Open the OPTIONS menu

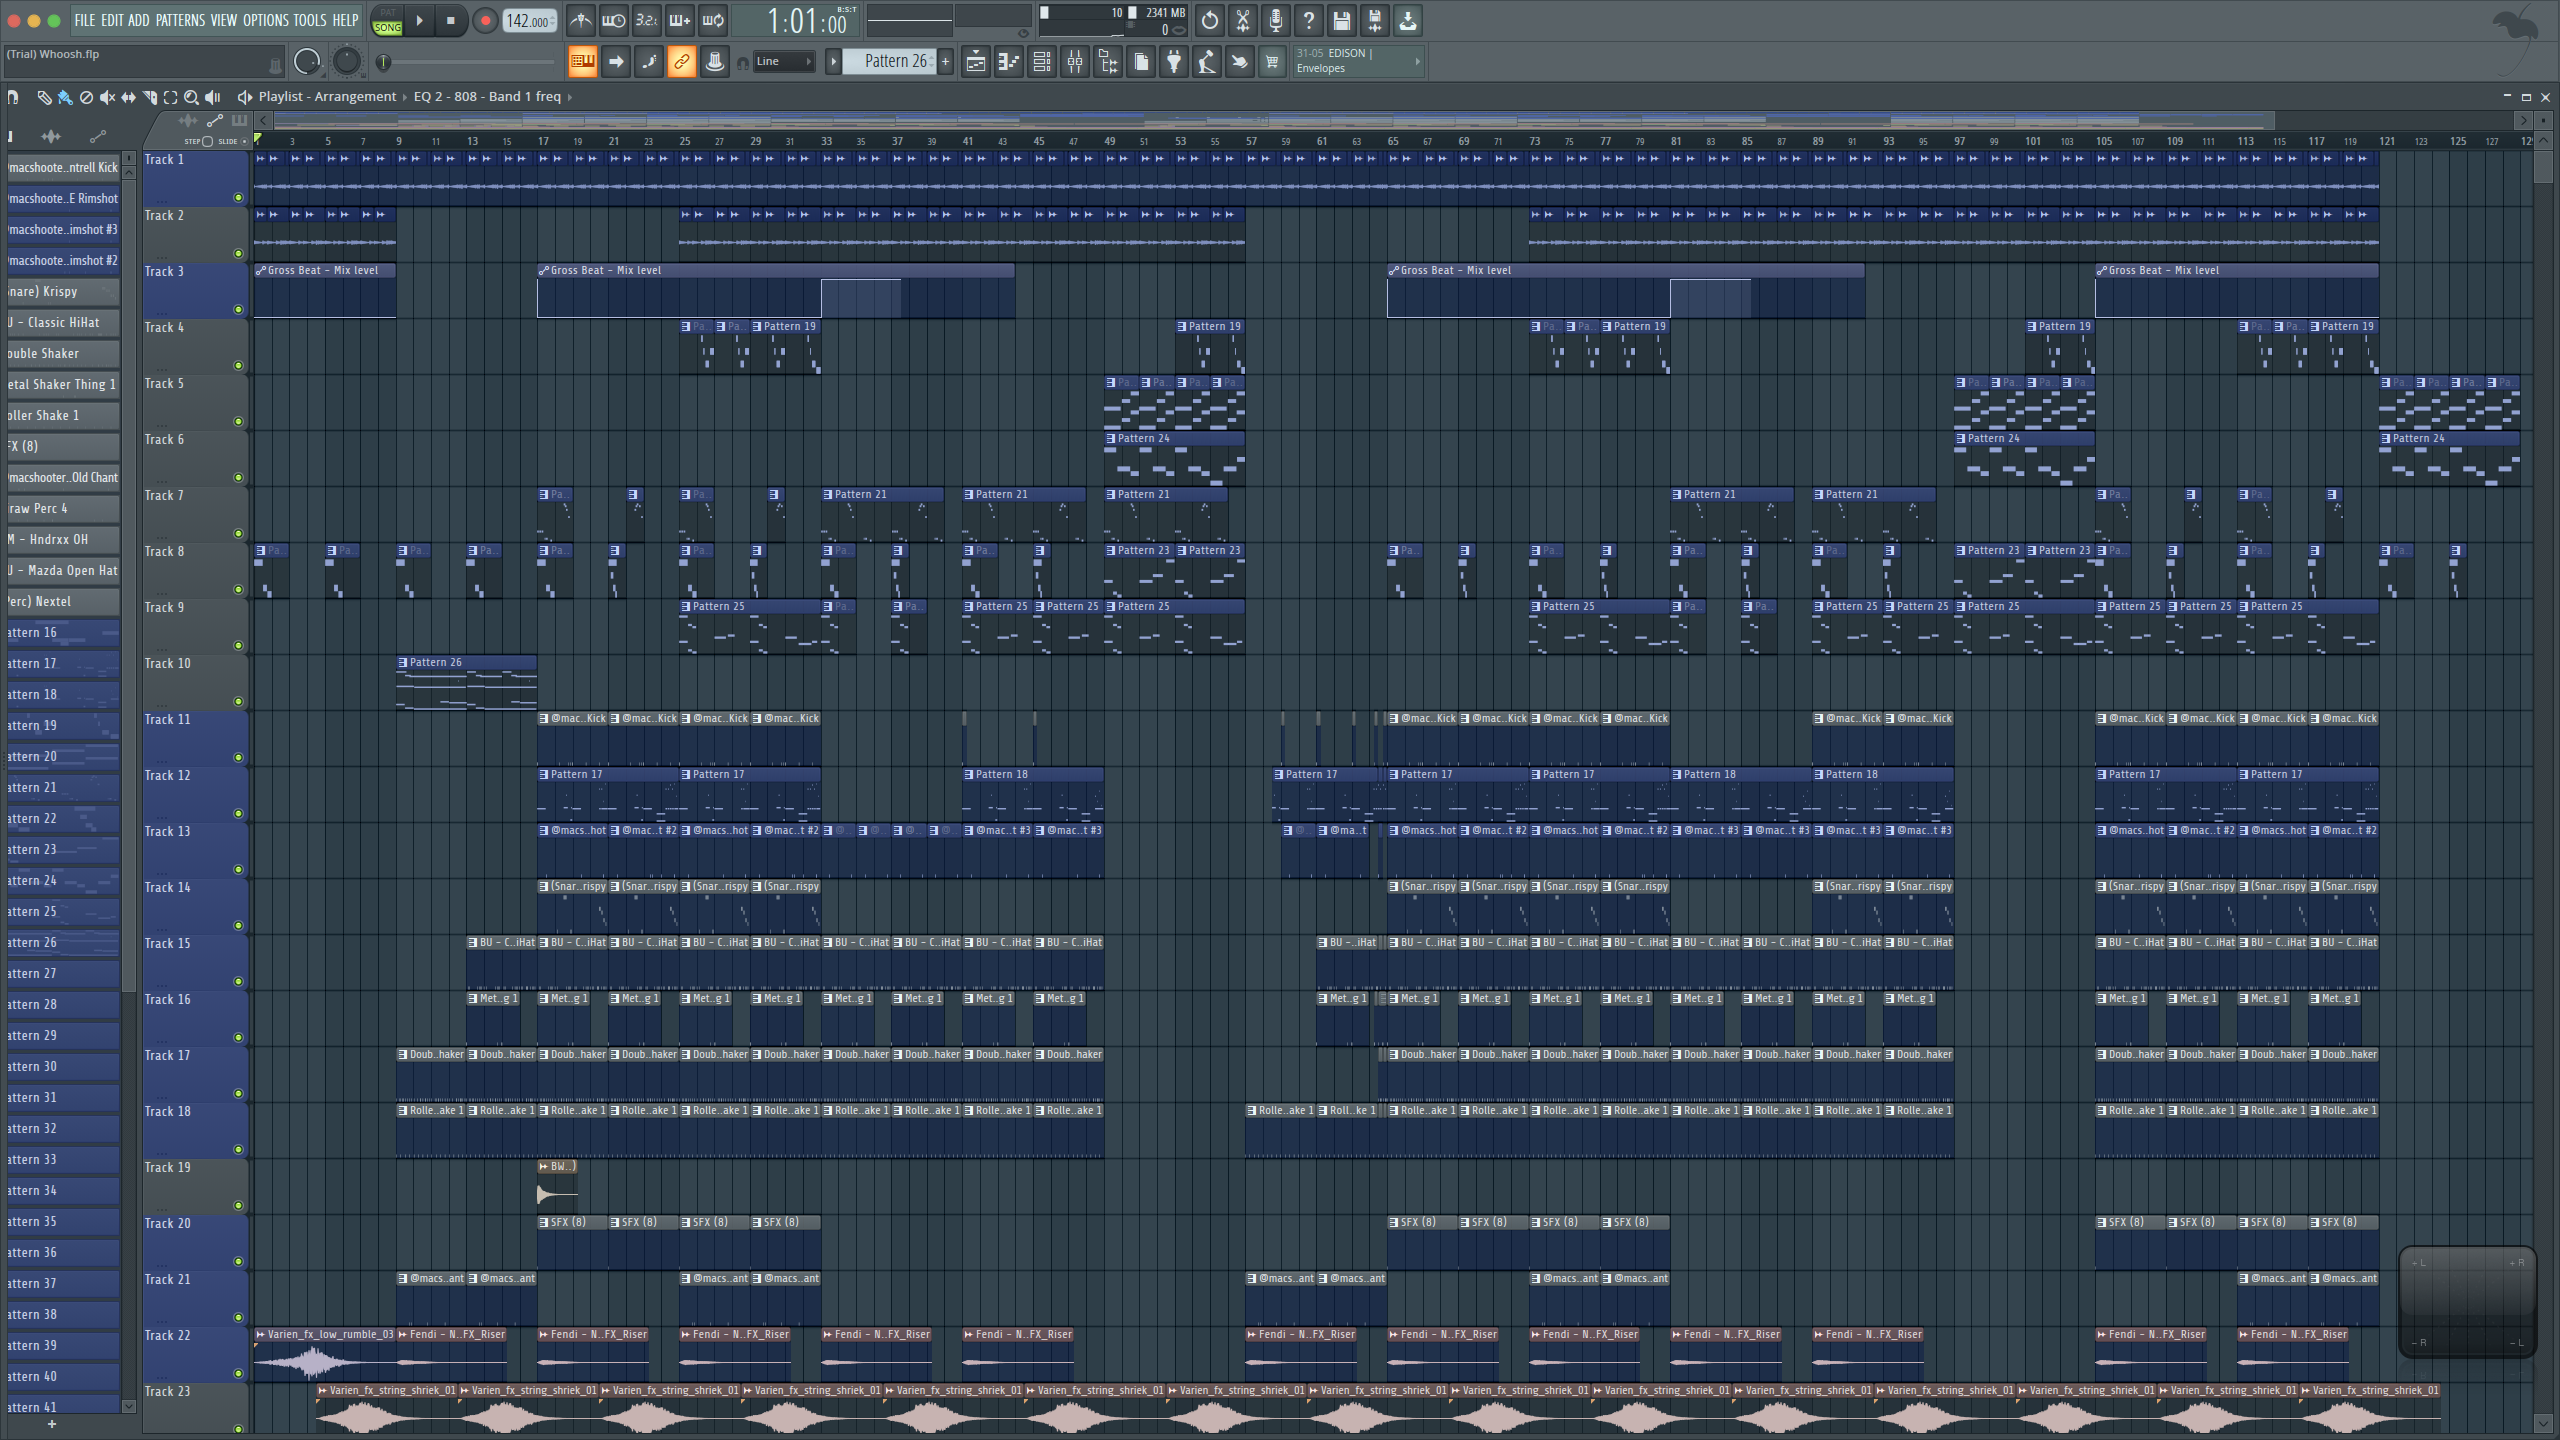coord(265,20)
